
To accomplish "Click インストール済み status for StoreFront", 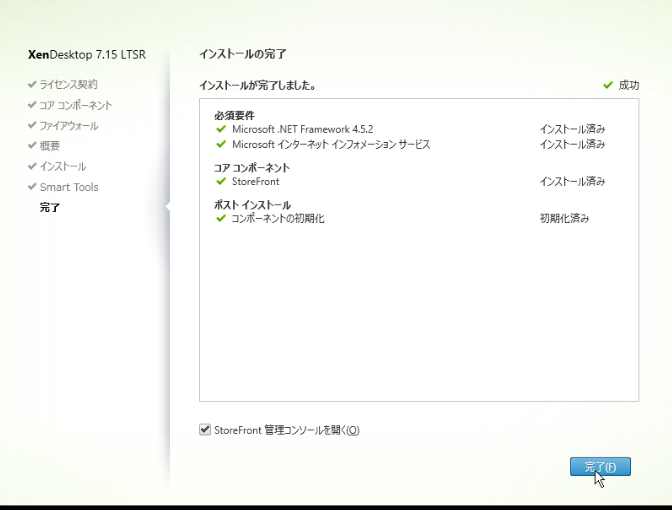I will tap(572, 182).
